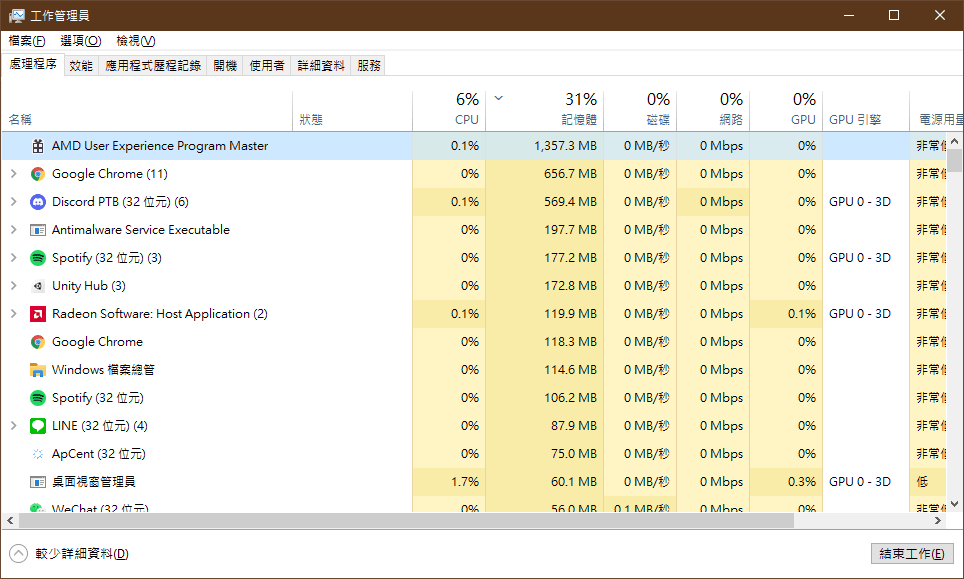The height and width of the screenshot is (579, 964).
Task: Click the Radeon Software Host Application icon
Action: pos(38,314)
